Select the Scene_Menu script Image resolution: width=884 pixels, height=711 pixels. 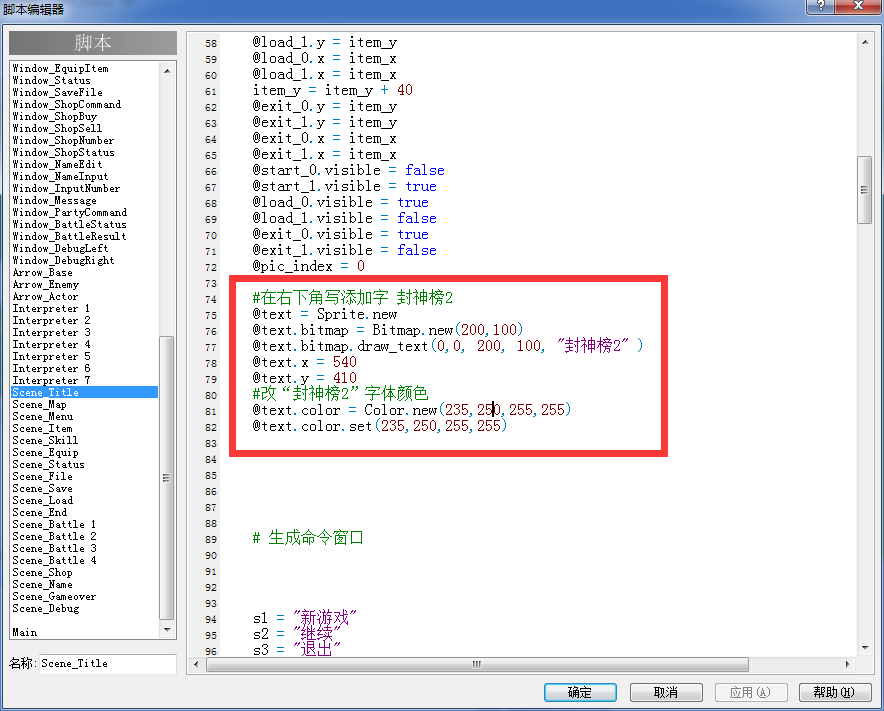(85, 417)
